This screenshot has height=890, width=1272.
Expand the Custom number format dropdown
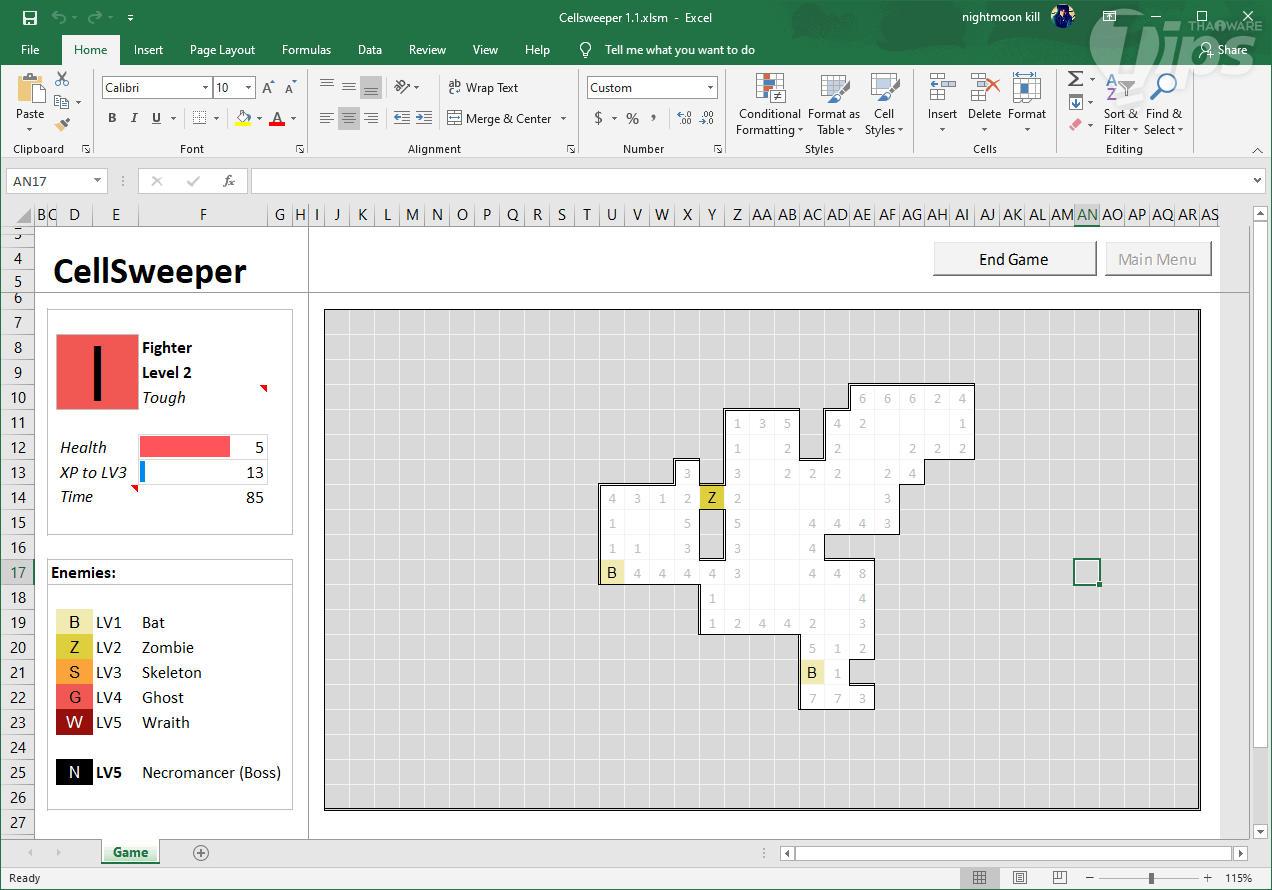[711, 88]
